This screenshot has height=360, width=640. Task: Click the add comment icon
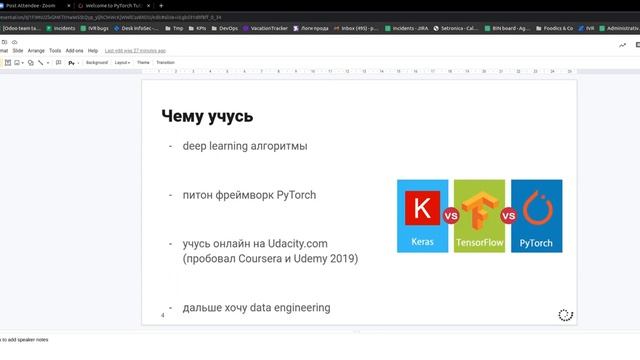point(58,62)
